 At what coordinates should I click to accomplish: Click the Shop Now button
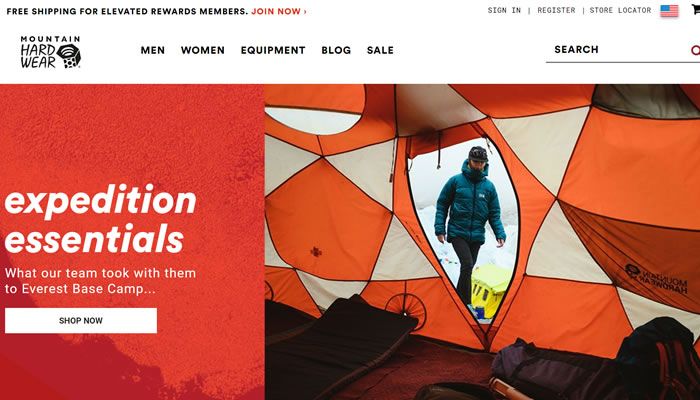81,321
